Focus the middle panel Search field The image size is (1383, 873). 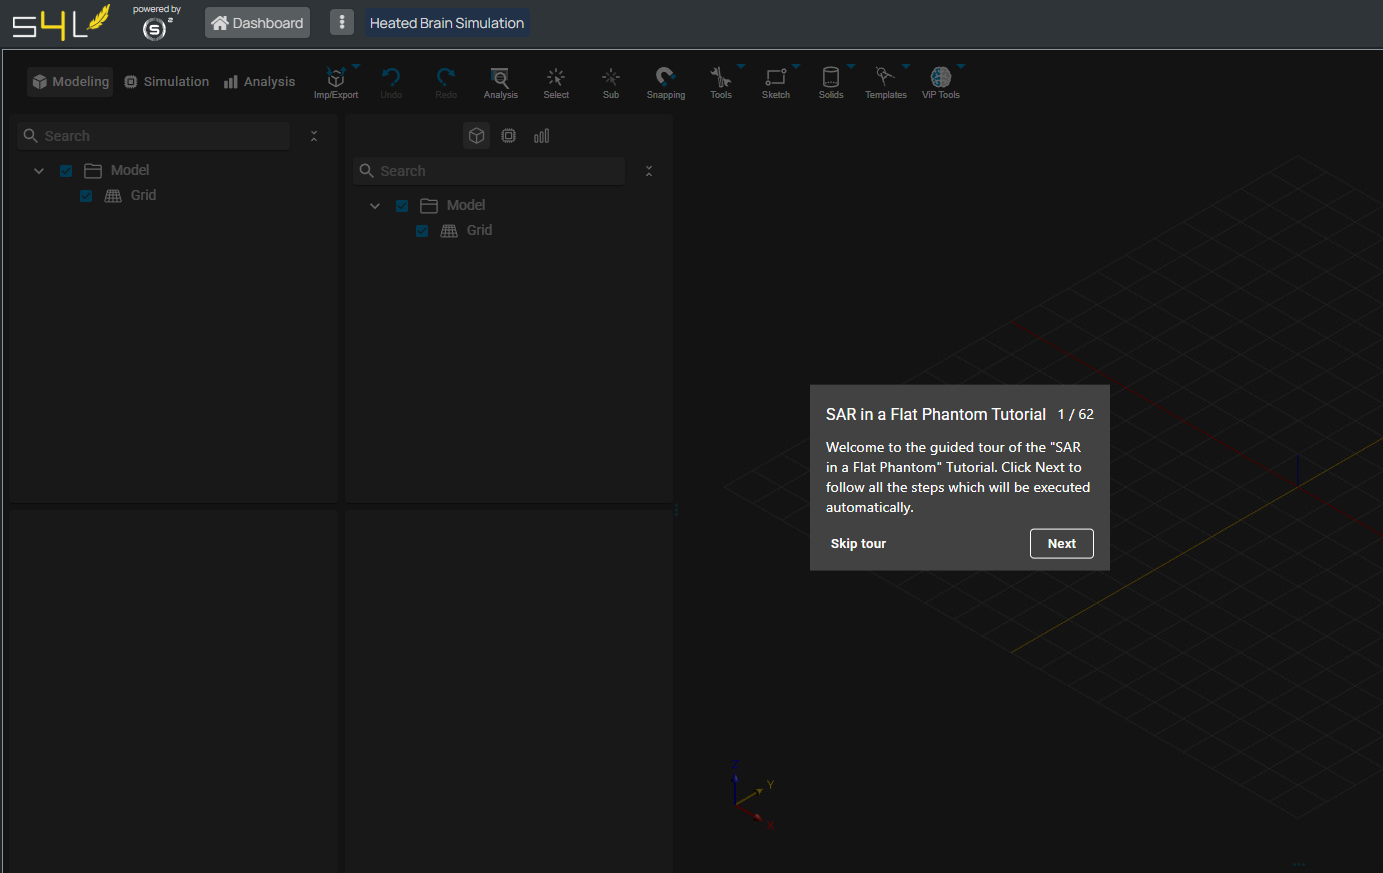click(x=490, y=171)
